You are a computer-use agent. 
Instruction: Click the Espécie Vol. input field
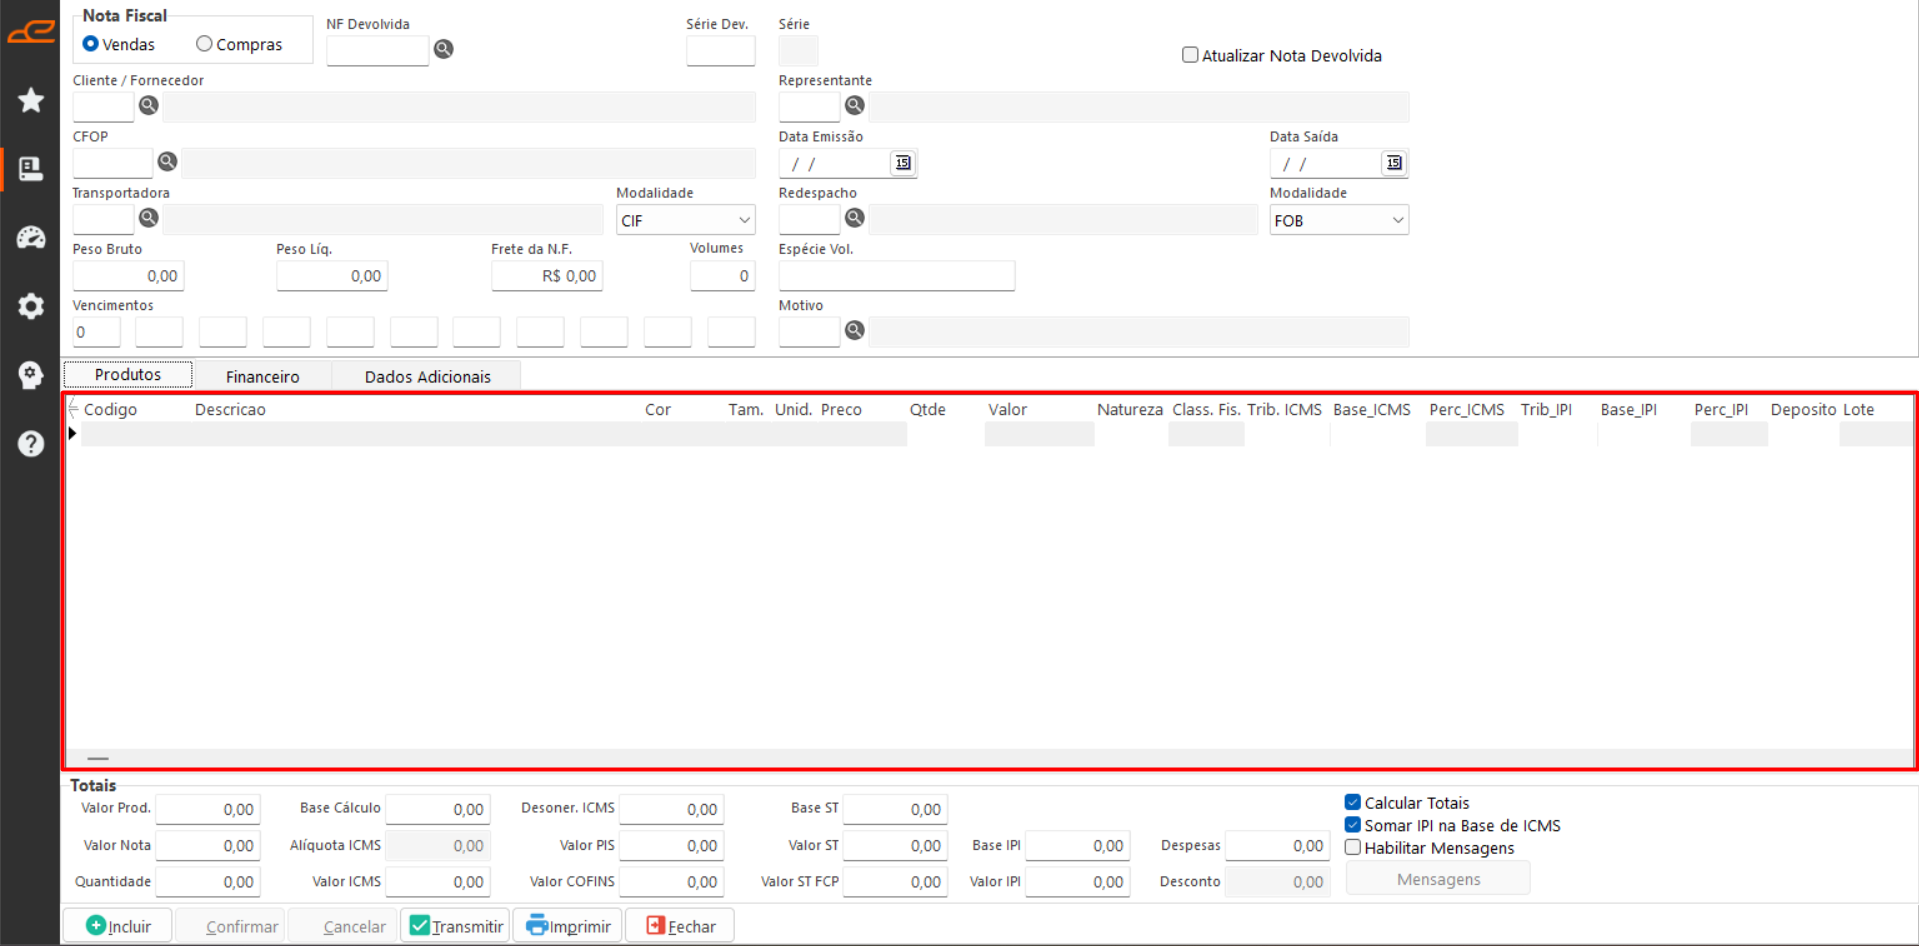click(x=896, y=276)
